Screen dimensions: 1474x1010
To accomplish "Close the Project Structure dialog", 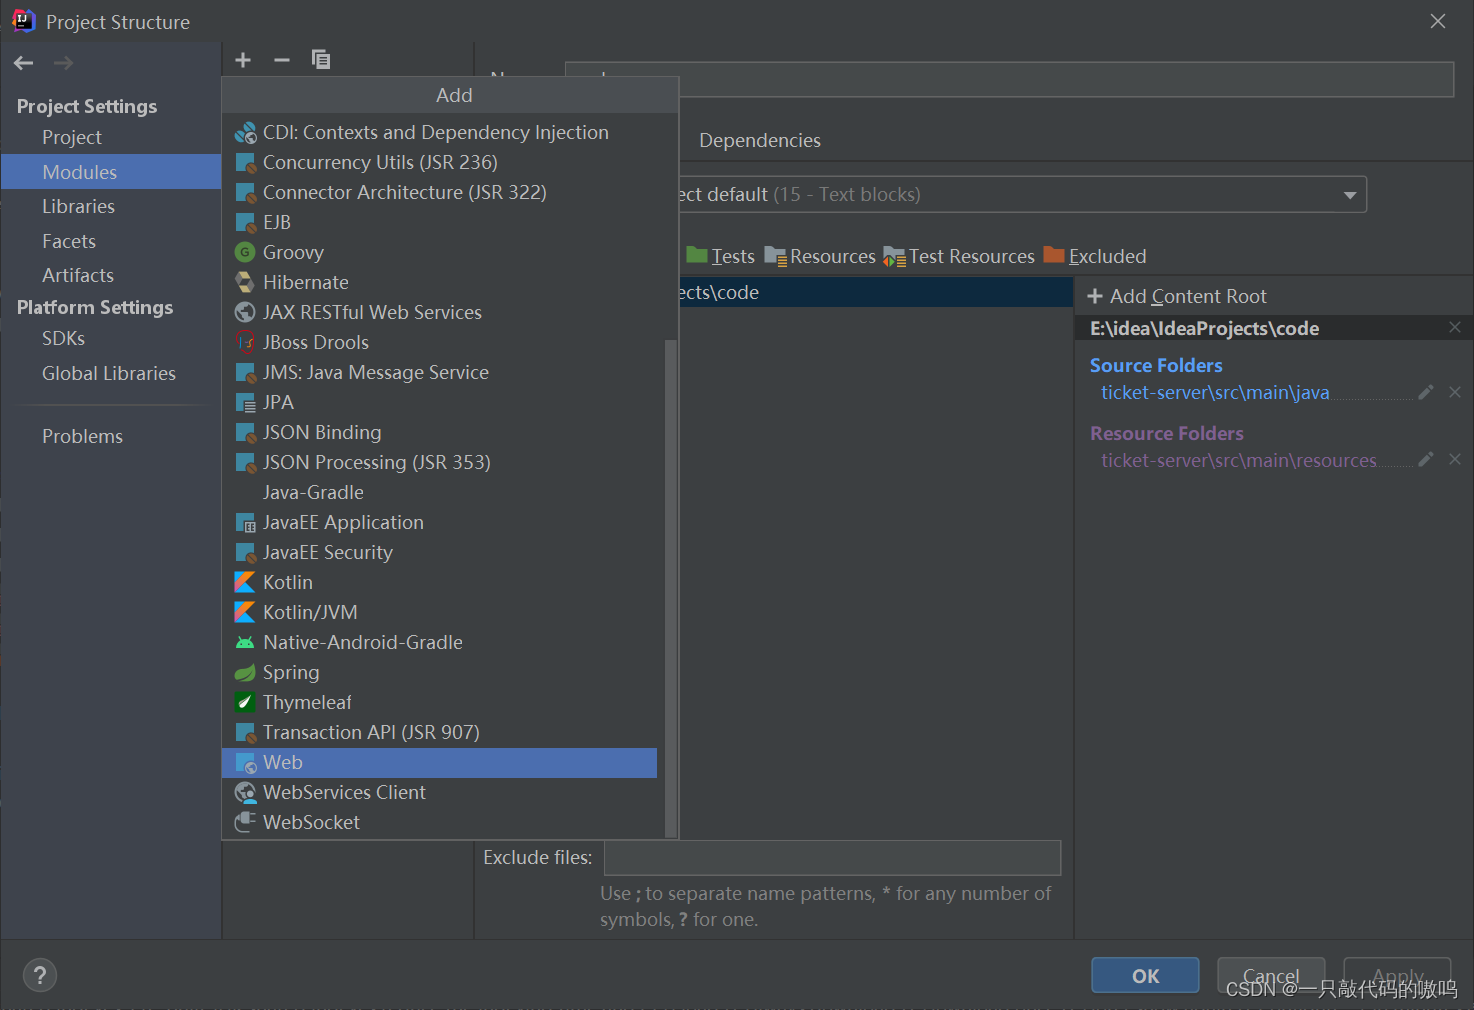I will (x=1438, y=21).
